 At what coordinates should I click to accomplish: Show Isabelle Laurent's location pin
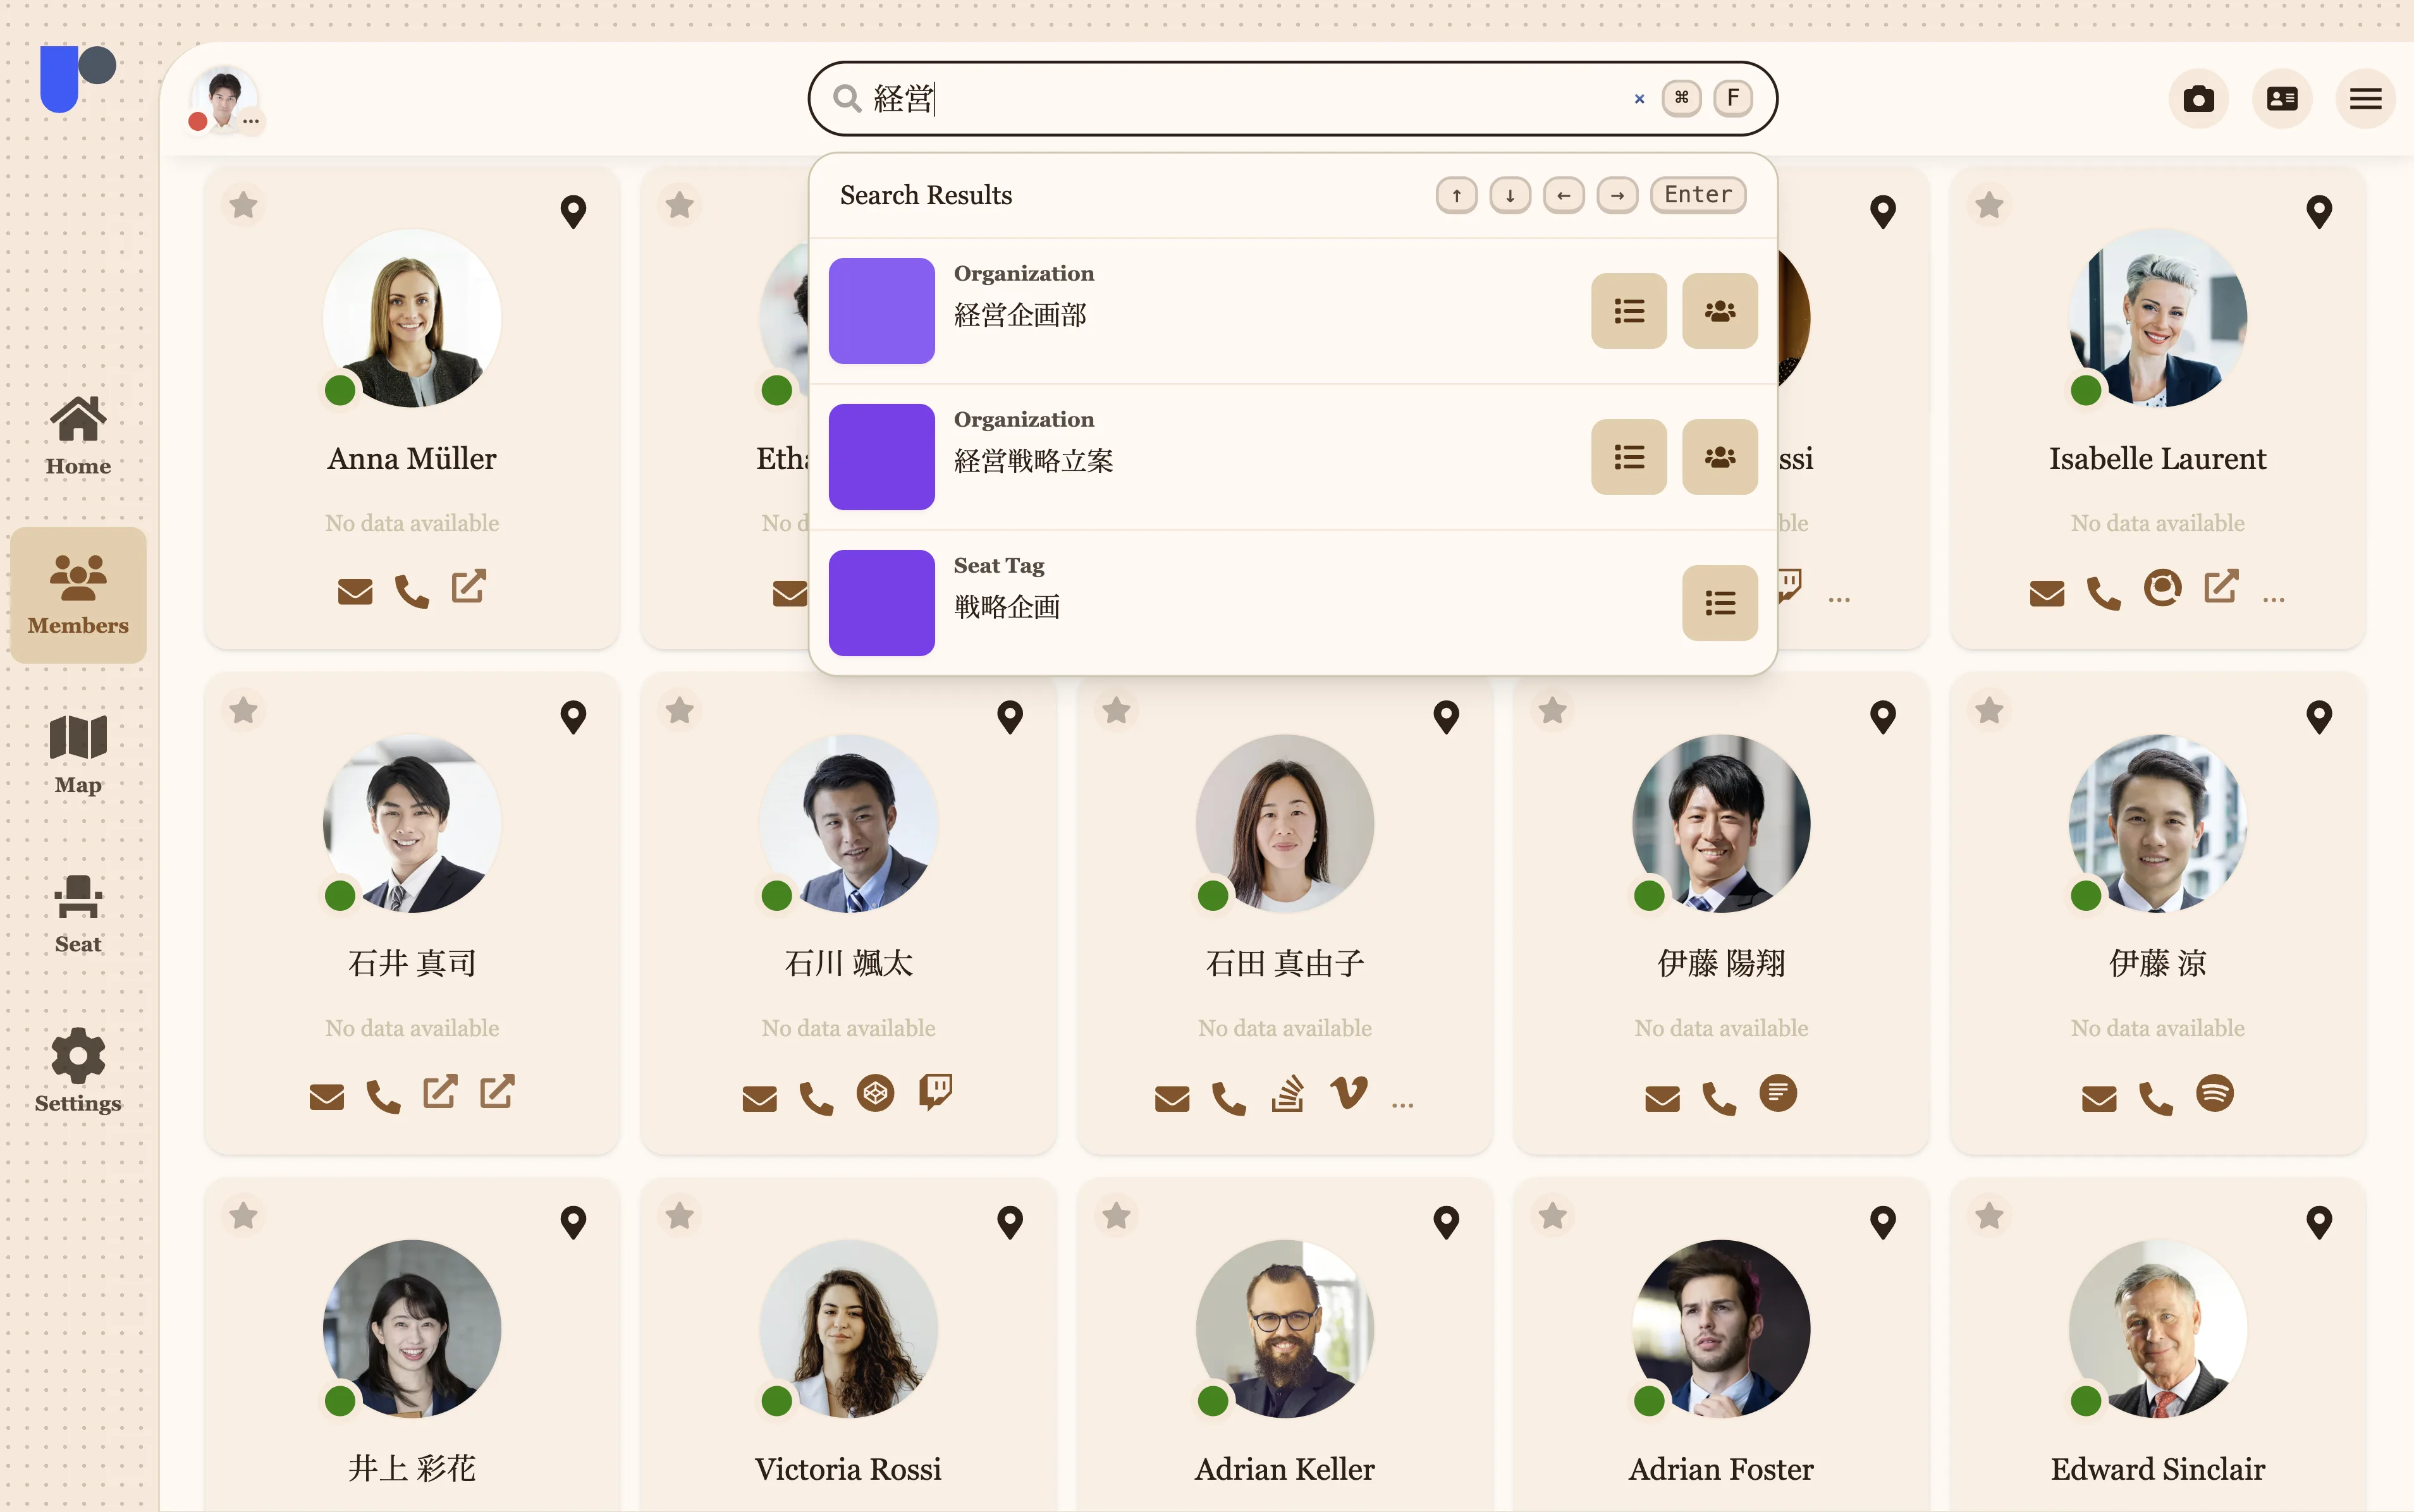2319,212
